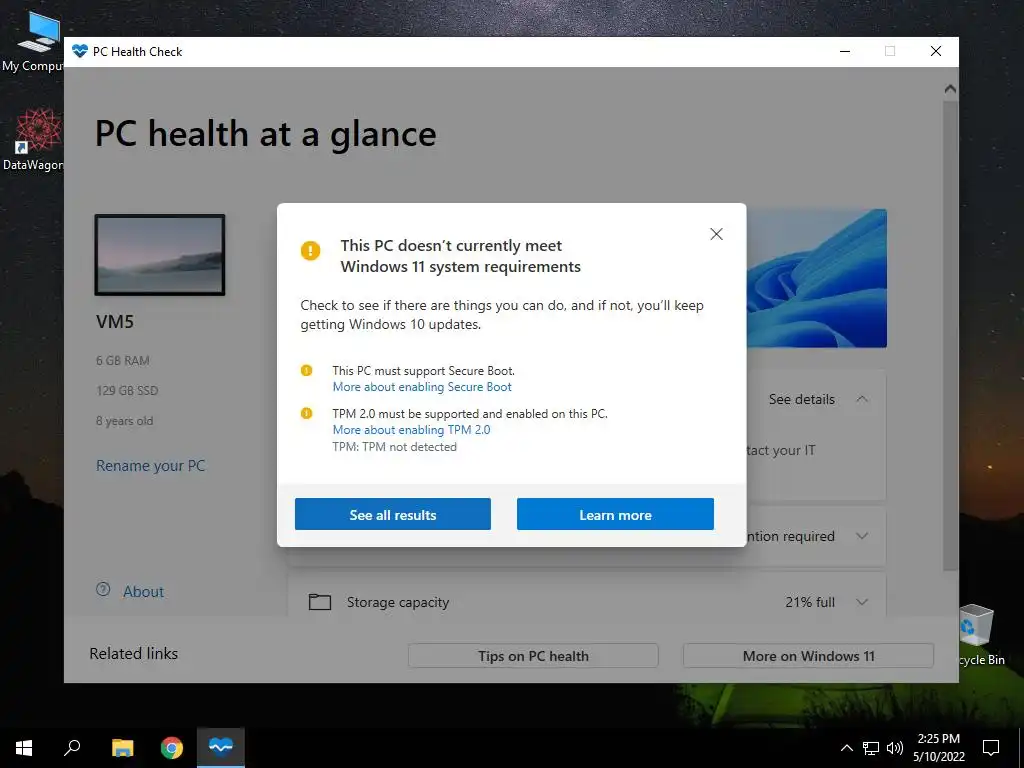Open the About link
Viewport: 1024px width, 768px height.
tap(144, 592)
